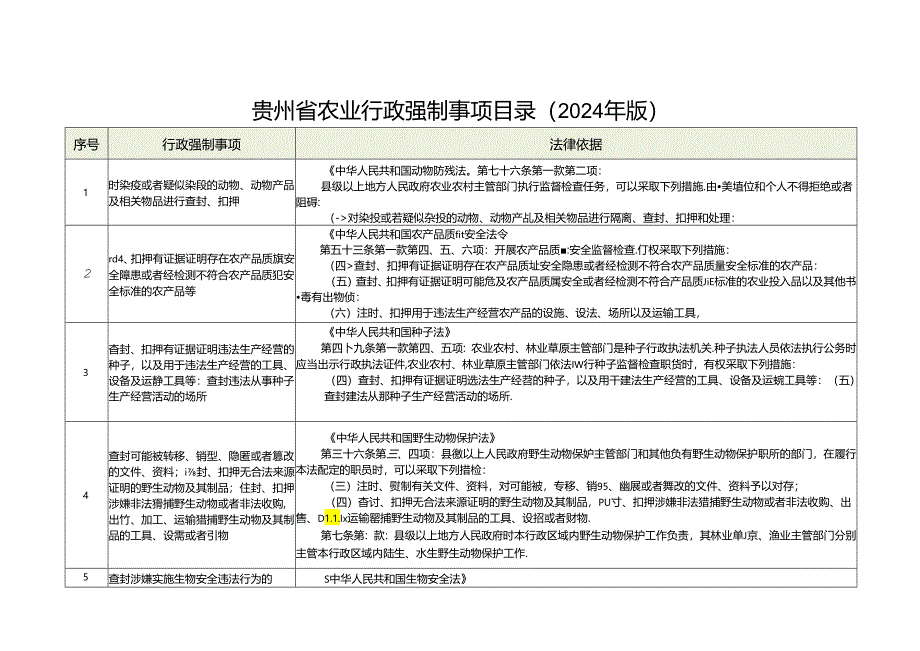
Task: Click the row number 1 cell
Action: (x=87, y=190)
